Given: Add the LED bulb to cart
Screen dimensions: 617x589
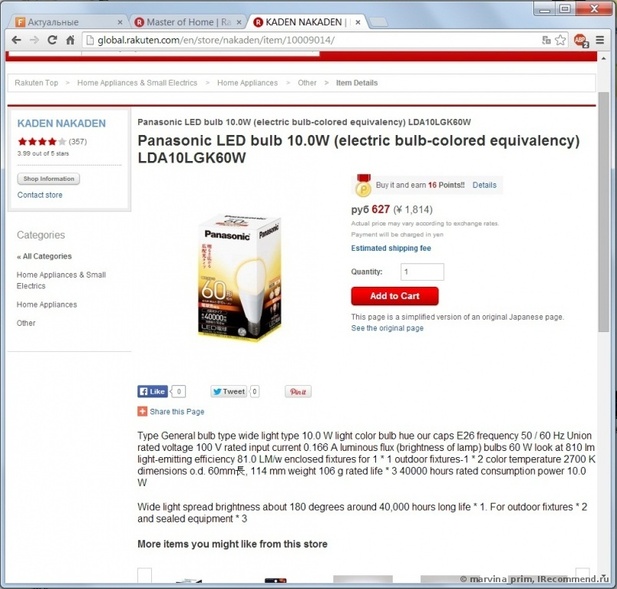Looking at the screenshot, I should click(x=395, y=296).
